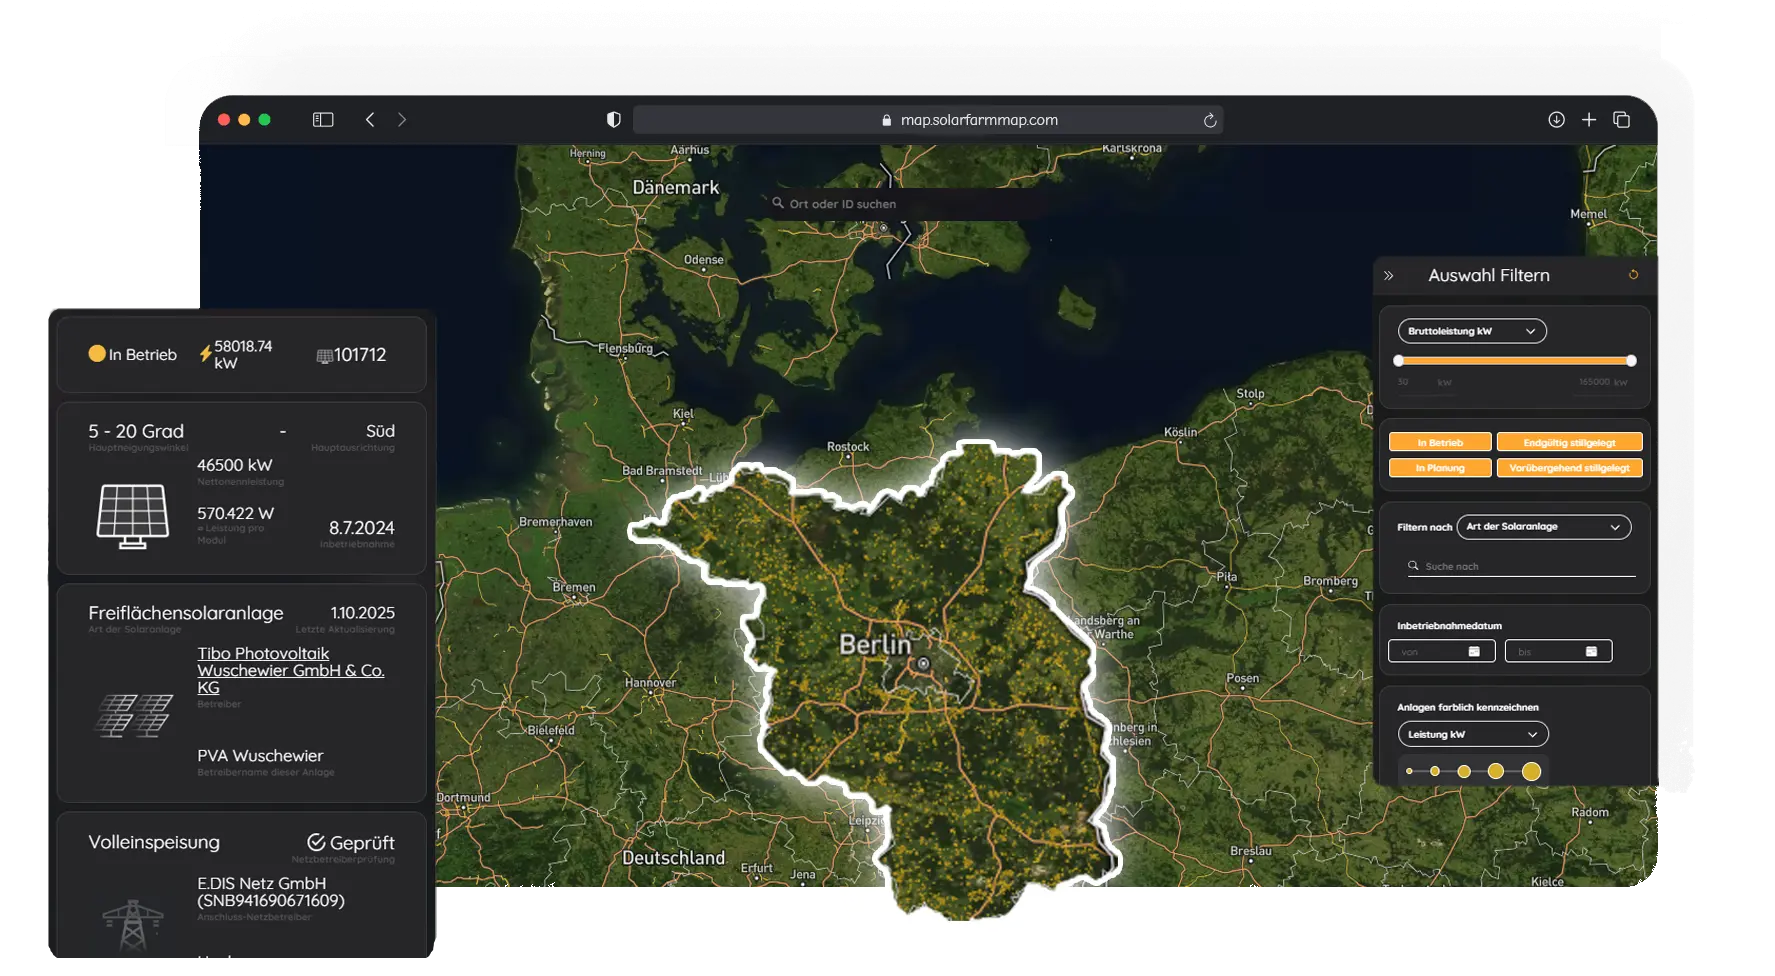Open the 'von' commissioning date picker
This screenshot has height=976, width=1775.
[1441, 652]
